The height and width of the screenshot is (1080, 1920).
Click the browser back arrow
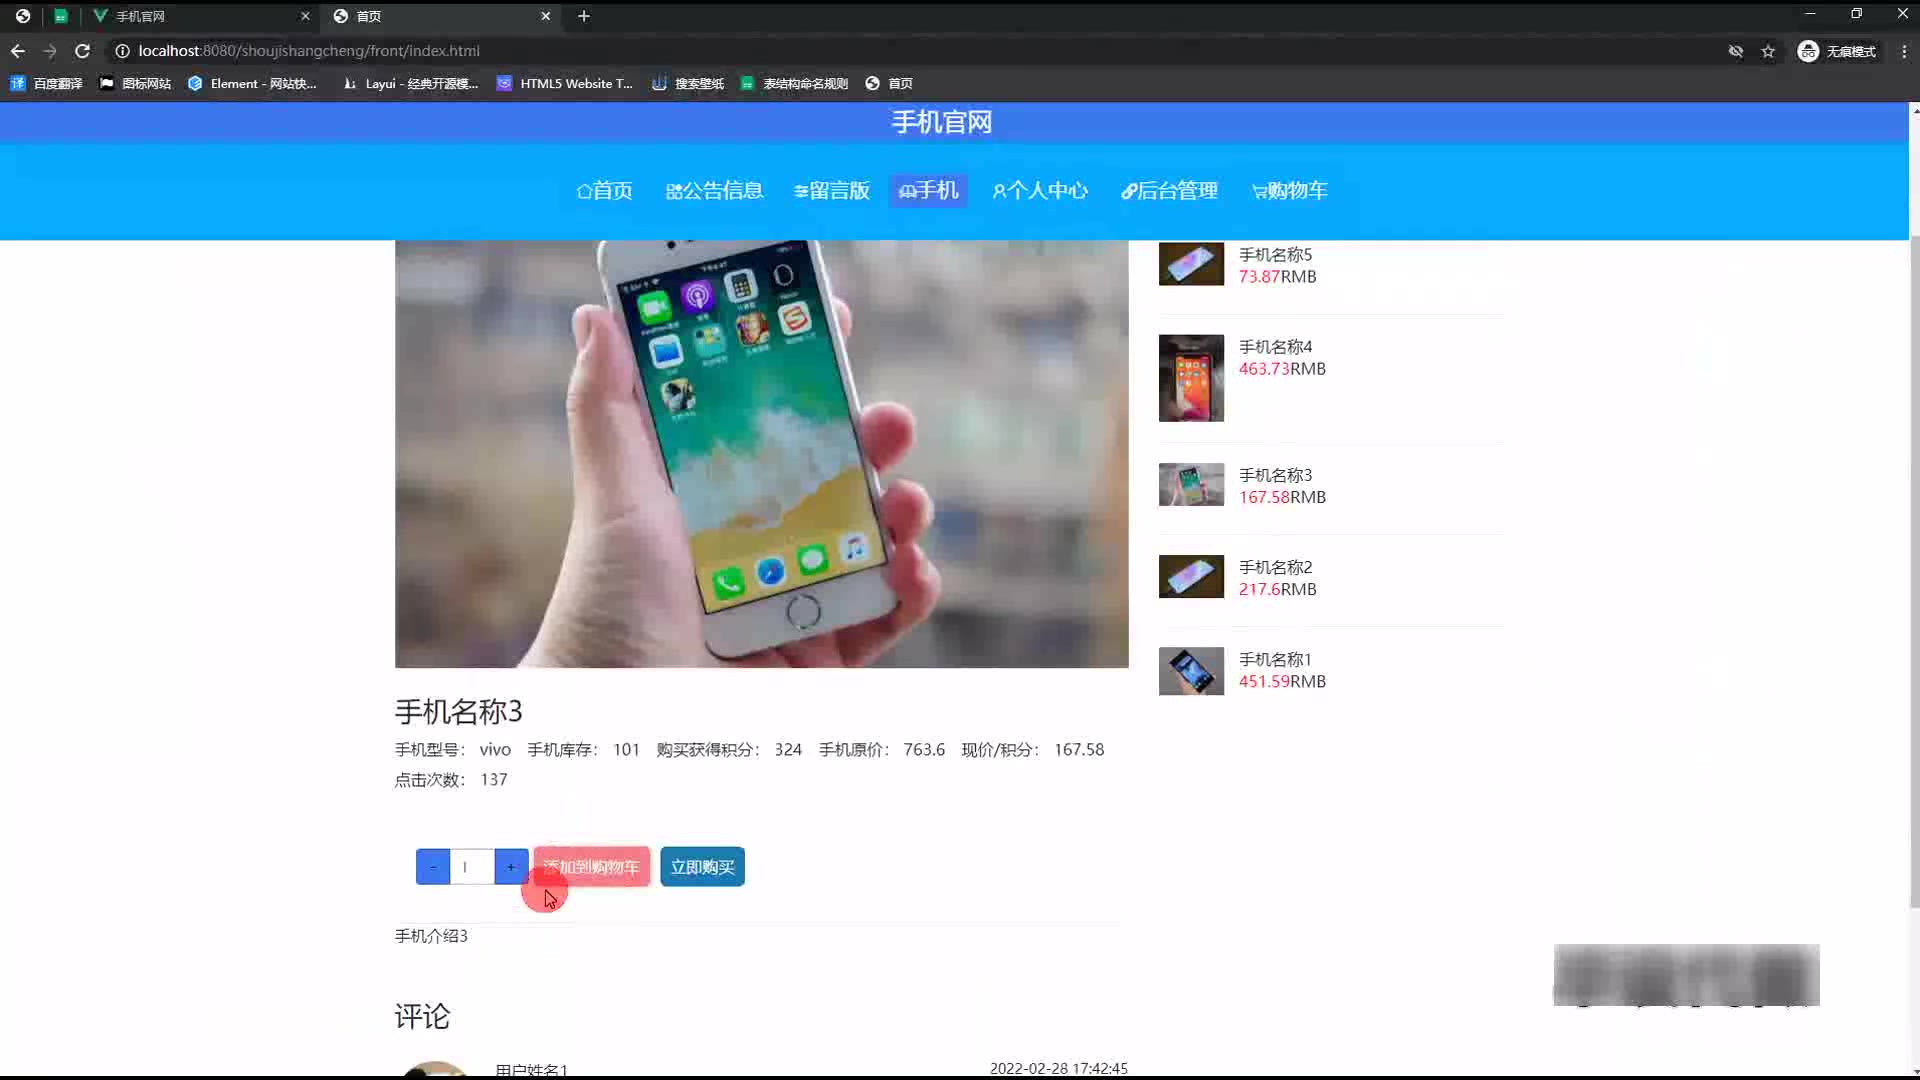click(x=18, y=51)
